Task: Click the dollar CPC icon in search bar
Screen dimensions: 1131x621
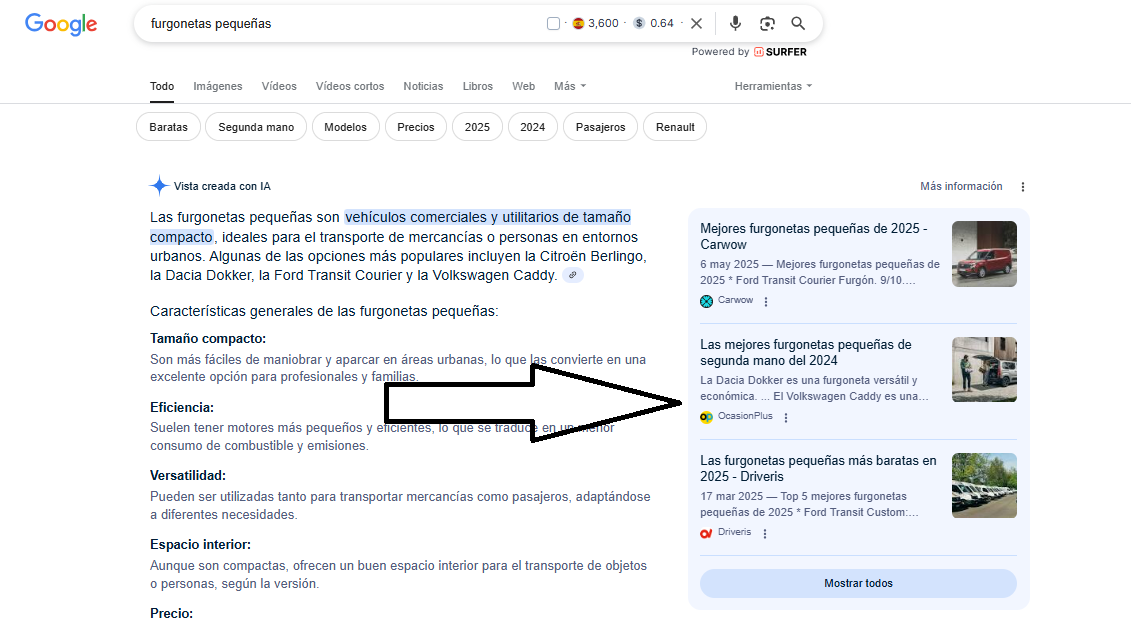Action: (x=638, y=23)
